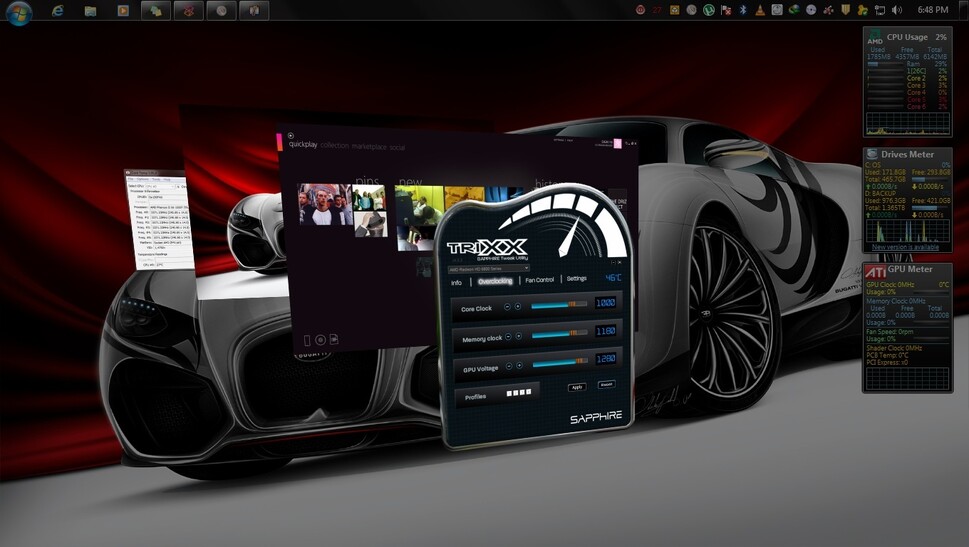Click the Memory clock value field 1180
The height and width of the screenshot is (547, 969).
click(x=606, y=331)
